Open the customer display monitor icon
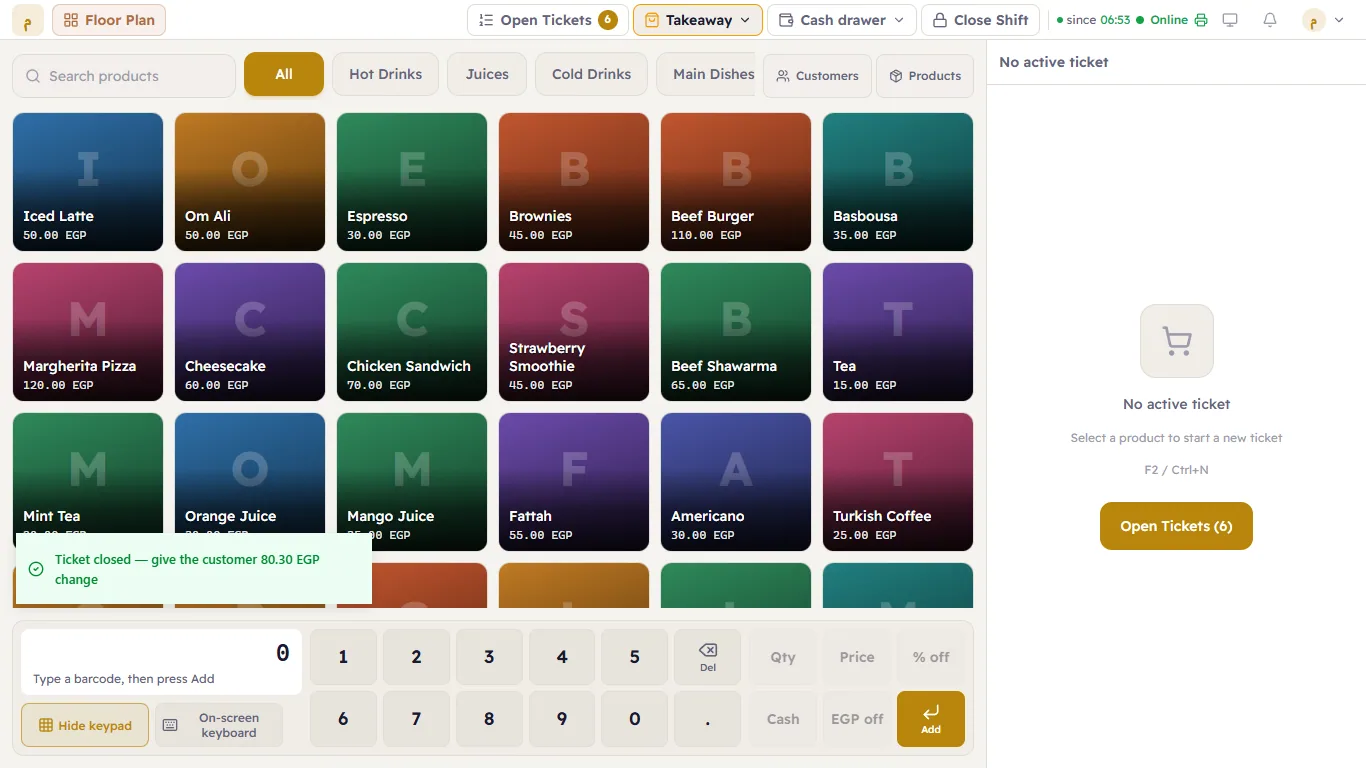The height and width of the screenshot is (768, 1366). tap(1230, 20)
